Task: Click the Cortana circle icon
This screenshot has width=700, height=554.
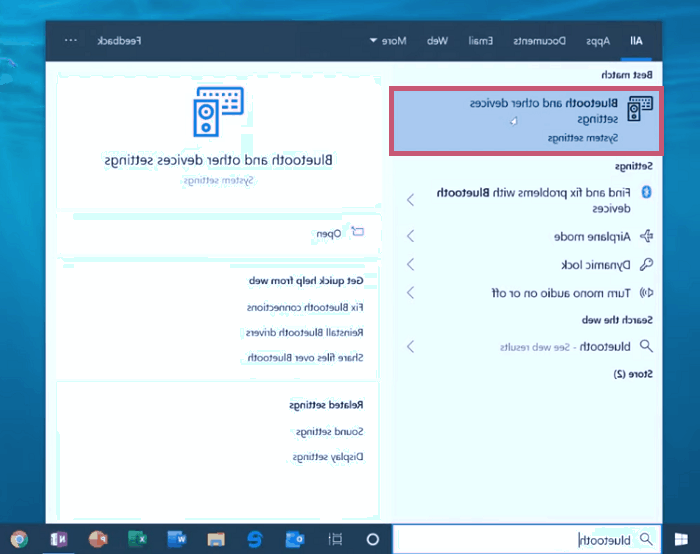Action: [373, 539]
